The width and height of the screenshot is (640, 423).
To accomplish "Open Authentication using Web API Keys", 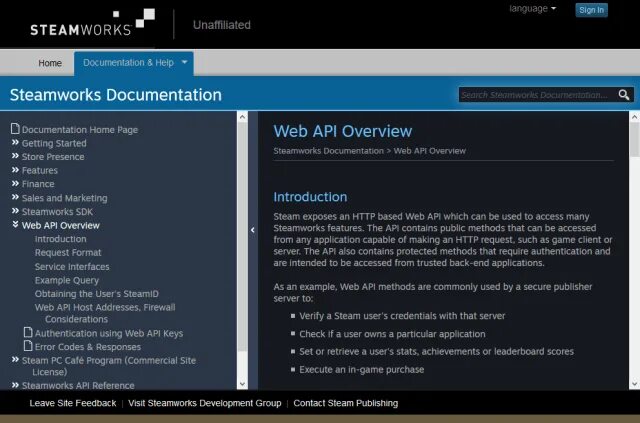I will (x=109, y=334).
